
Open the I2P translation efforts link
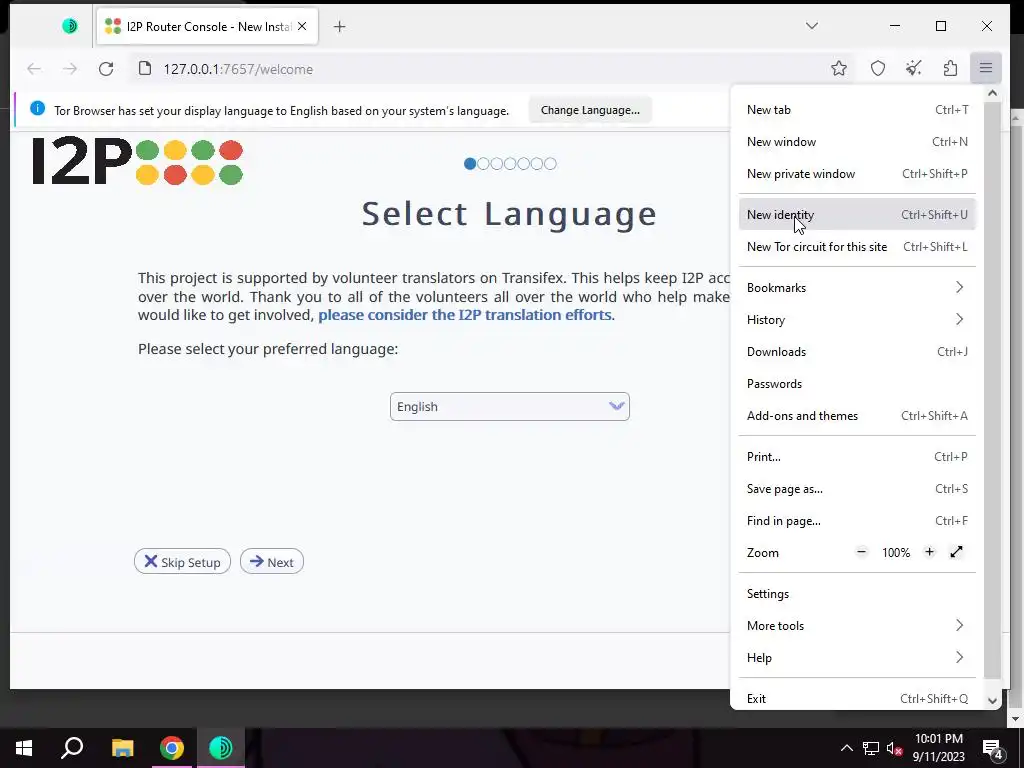tap(464, 315)
